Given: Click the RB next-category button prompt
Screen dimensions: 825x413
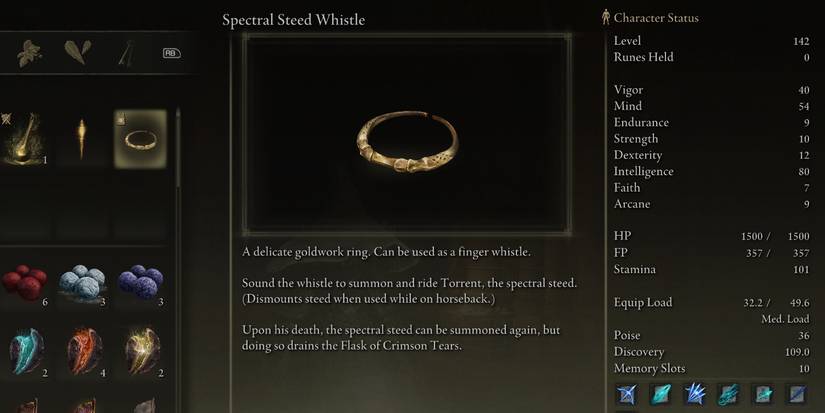Looking at the screenshot, I should point(172,53).
